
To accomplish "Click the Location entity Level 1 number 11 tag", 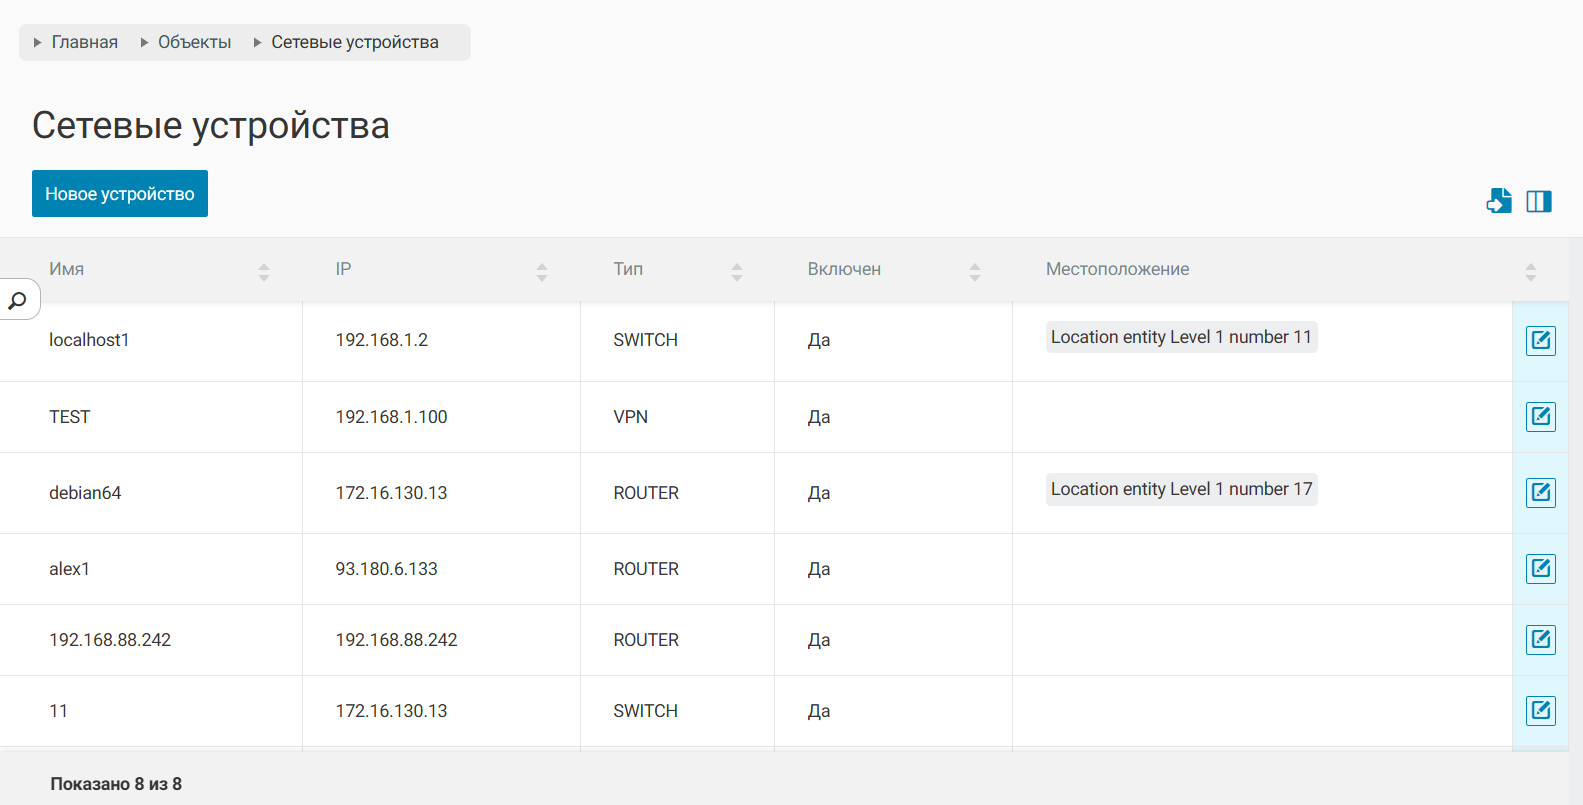I will [x=1180, y=337].
